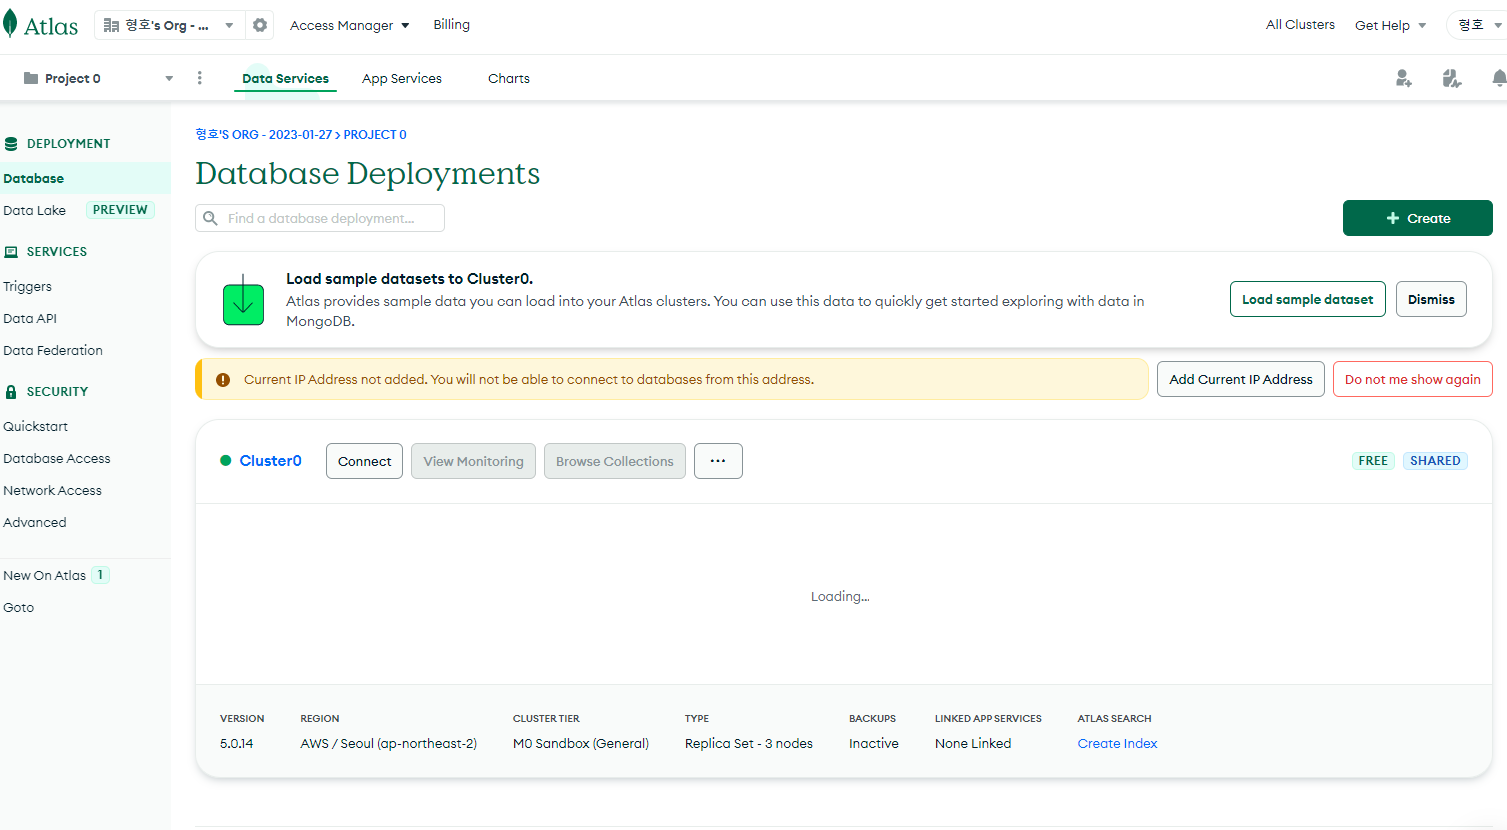
Task: Click Goto in the sidebar
Action: click(18, 607)
